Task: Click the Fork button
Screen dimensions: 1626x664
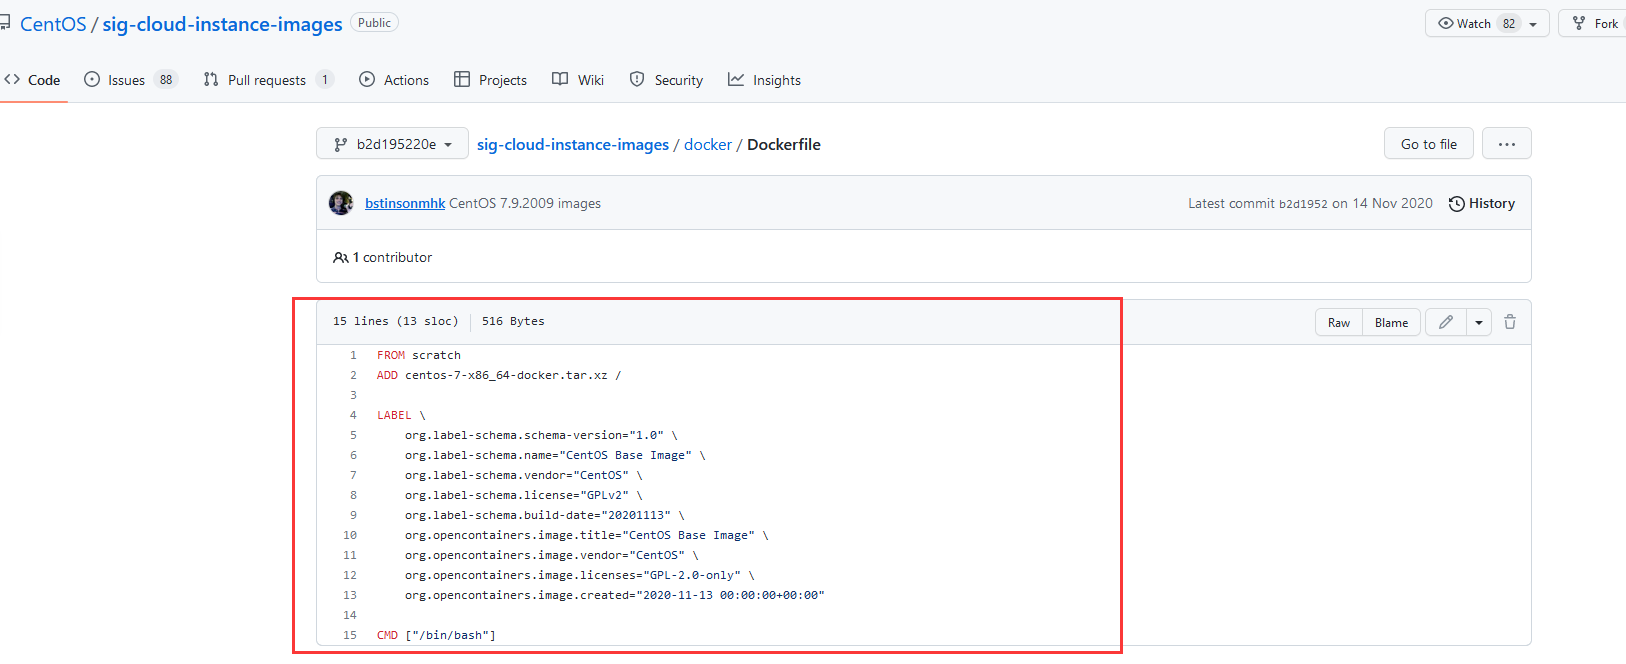Action: point(1594,23)
